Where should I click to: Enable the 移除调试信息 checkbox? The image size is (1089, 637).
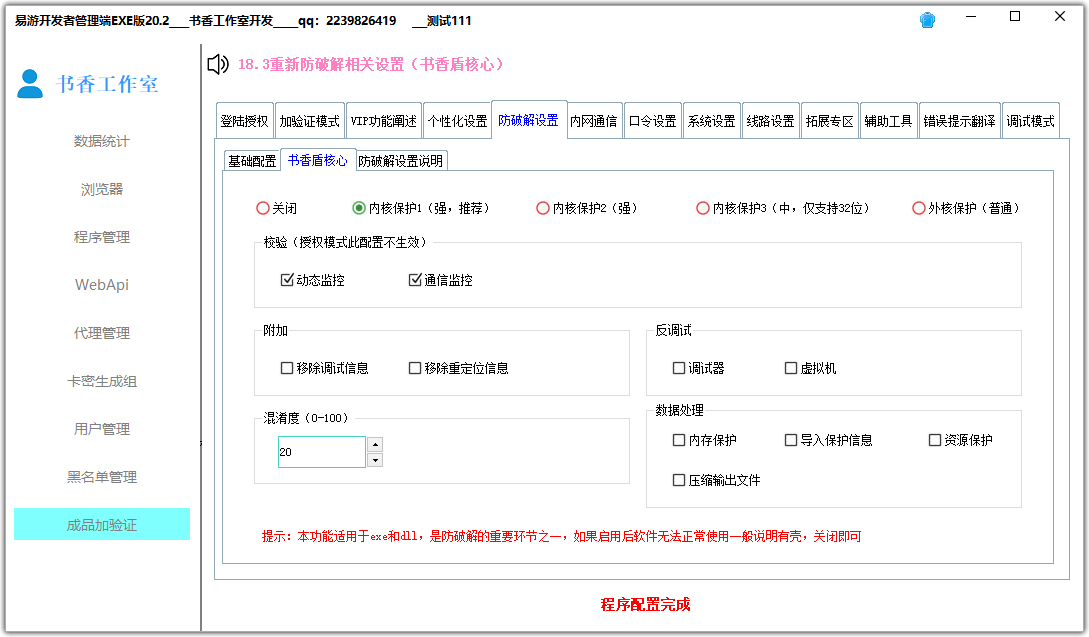click(287, 368)
